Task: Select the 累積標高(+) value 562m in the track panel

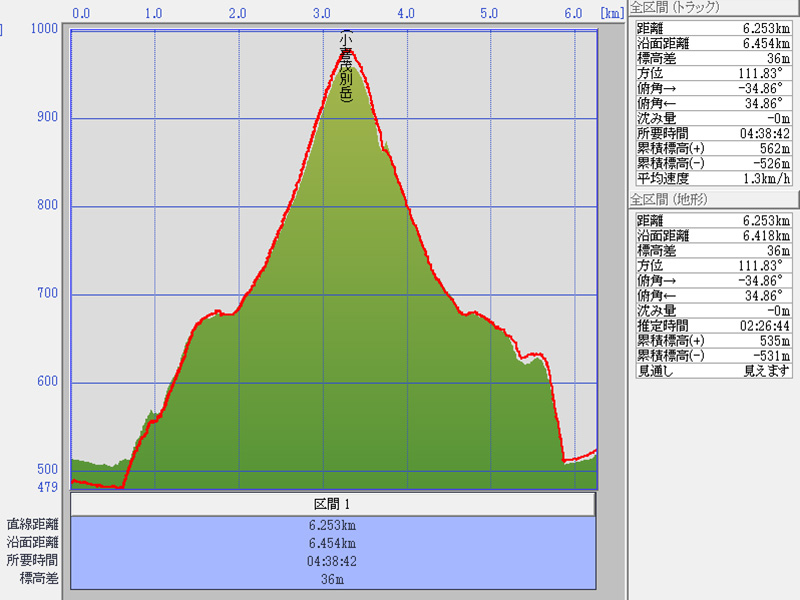Action: point(775,148)
